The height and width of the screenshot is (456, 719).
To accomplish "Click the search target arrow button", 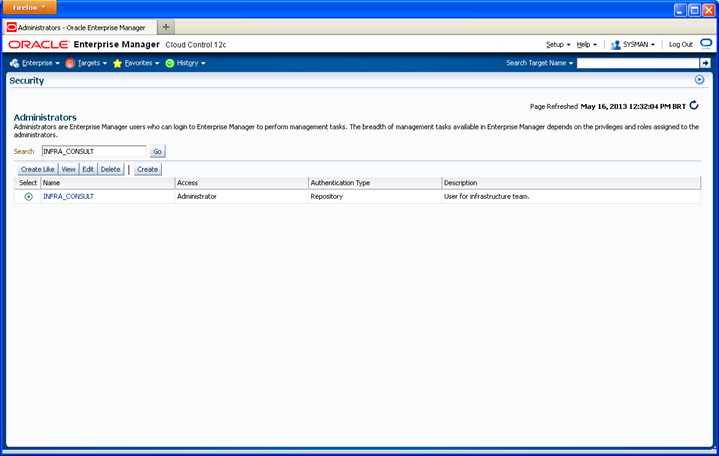I will [705, 63].
